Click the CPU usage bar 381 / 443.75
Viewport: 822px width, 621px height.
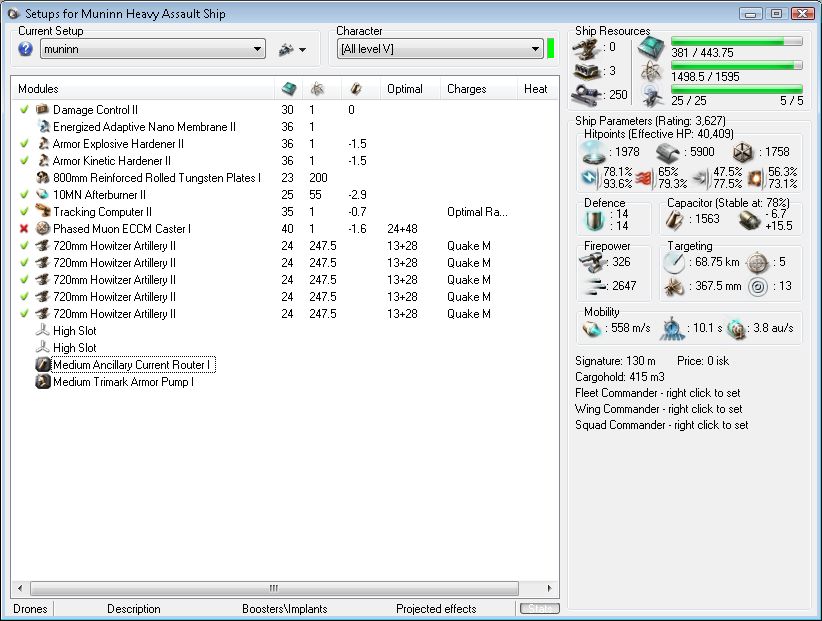click(737, 41)
